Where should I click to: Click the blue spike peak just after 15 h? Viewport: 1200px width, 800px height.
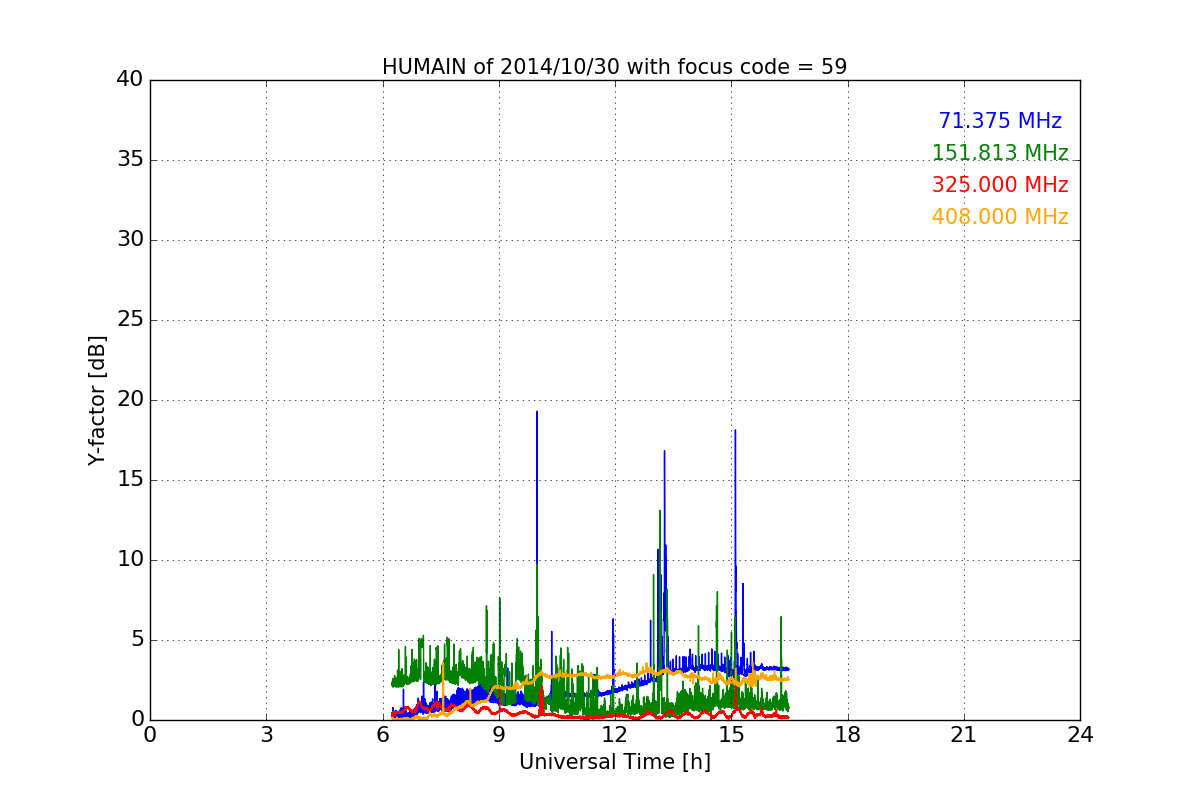[x=735, y=431]
